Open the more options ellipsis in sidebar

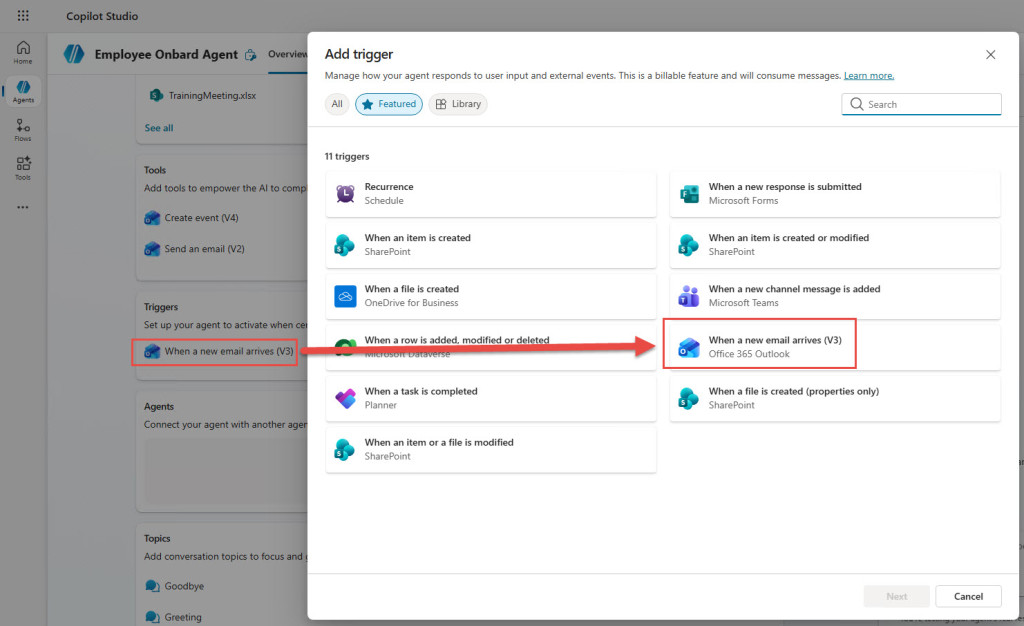23,207
